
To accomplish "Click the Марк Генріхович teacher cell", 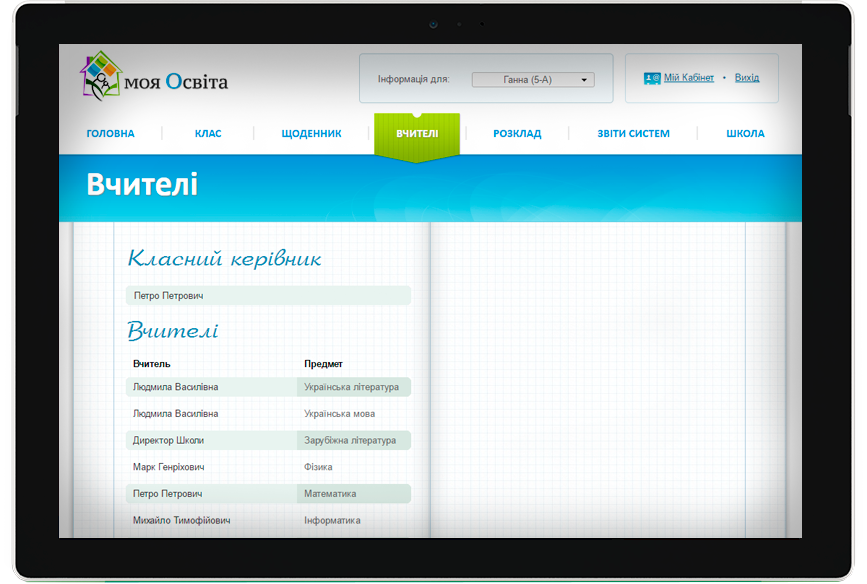I will click(168, 467).
